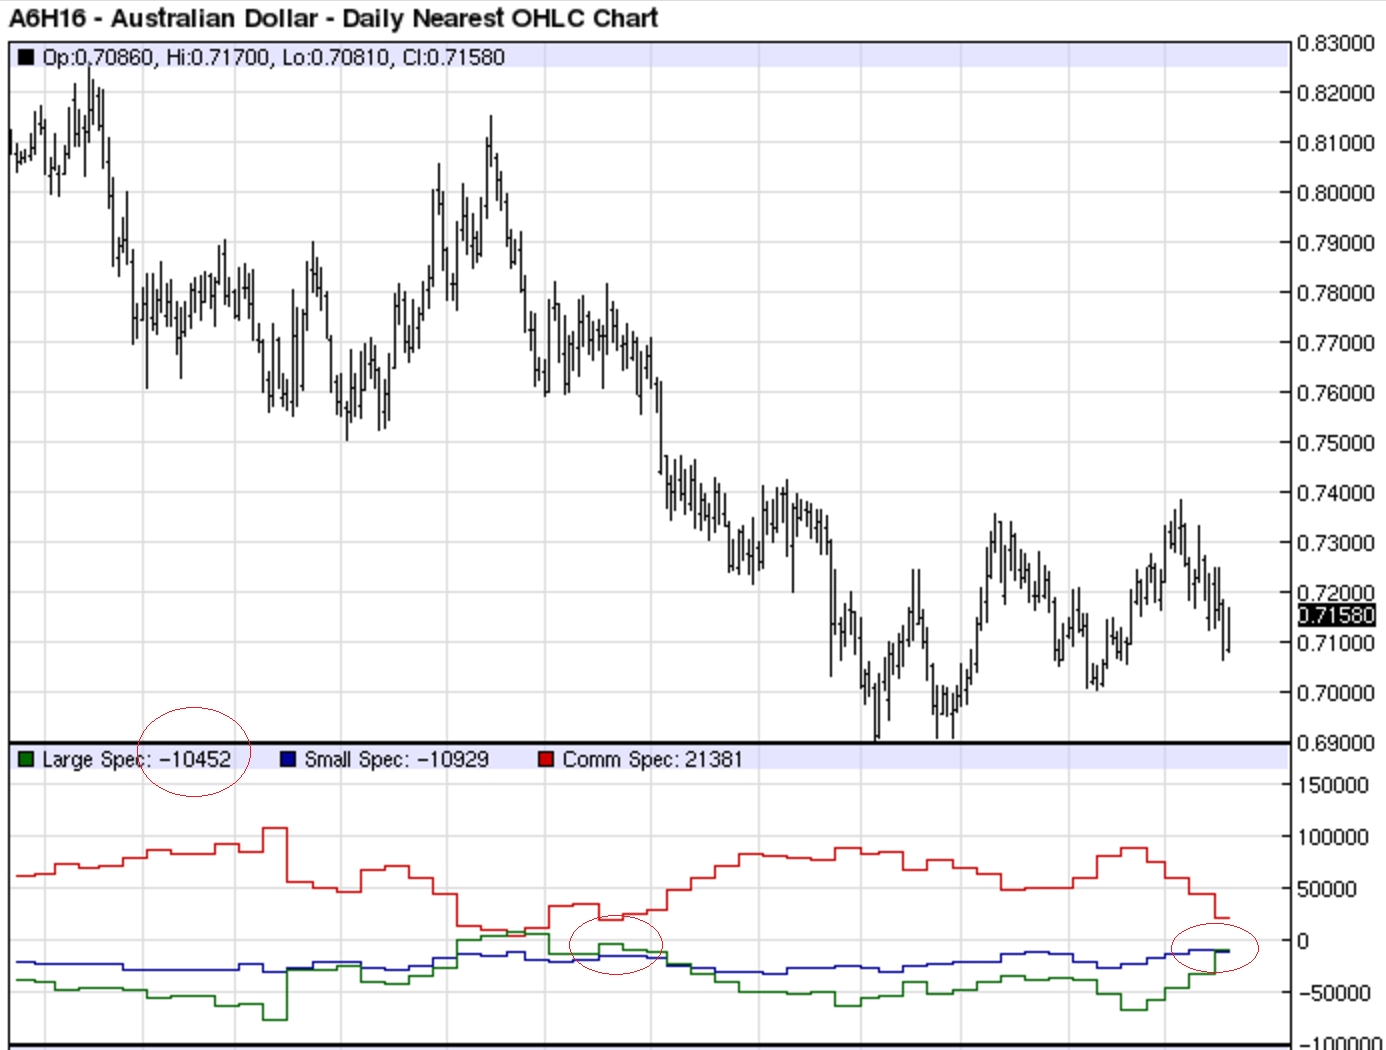The height and width of the screenshot is (1050, 1386).
Task: Click the 0 label on positions axis
Action: tap(1302, 941)
